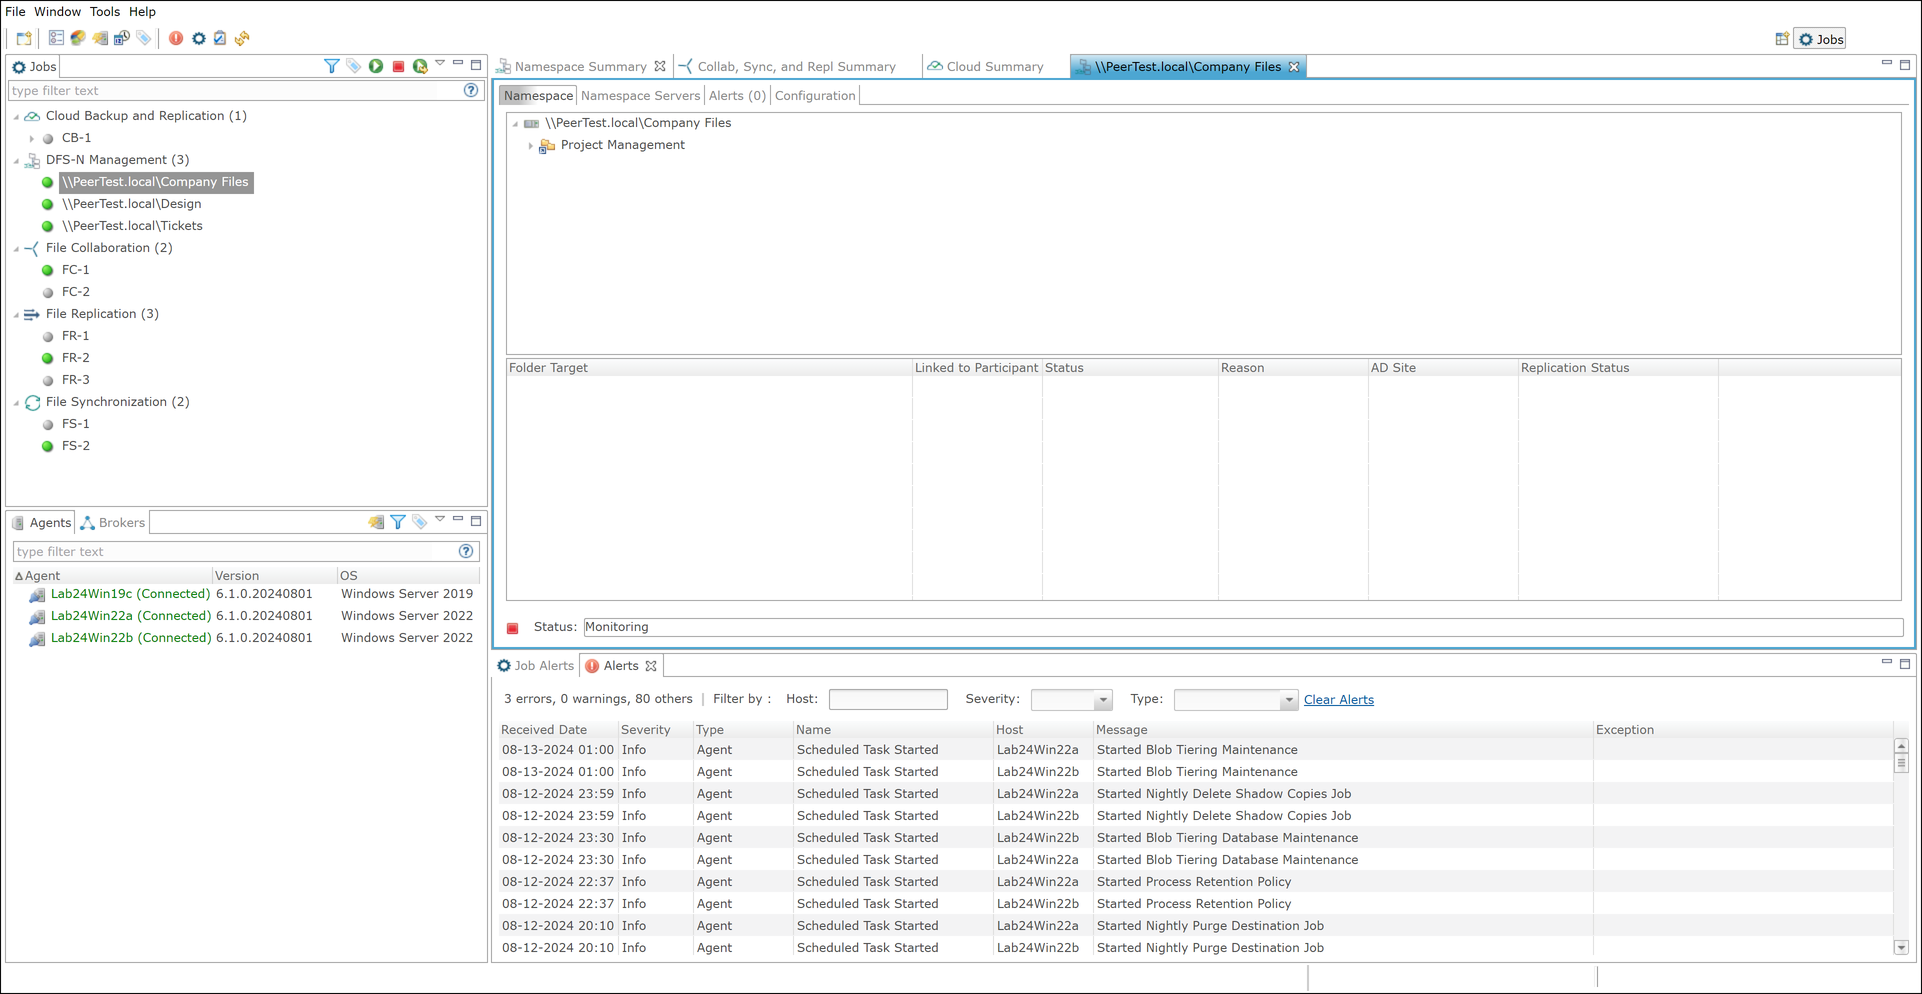Expand the CB-1 job node
The width and height of the screenshot is (1922, 994).
coord(32,139)
